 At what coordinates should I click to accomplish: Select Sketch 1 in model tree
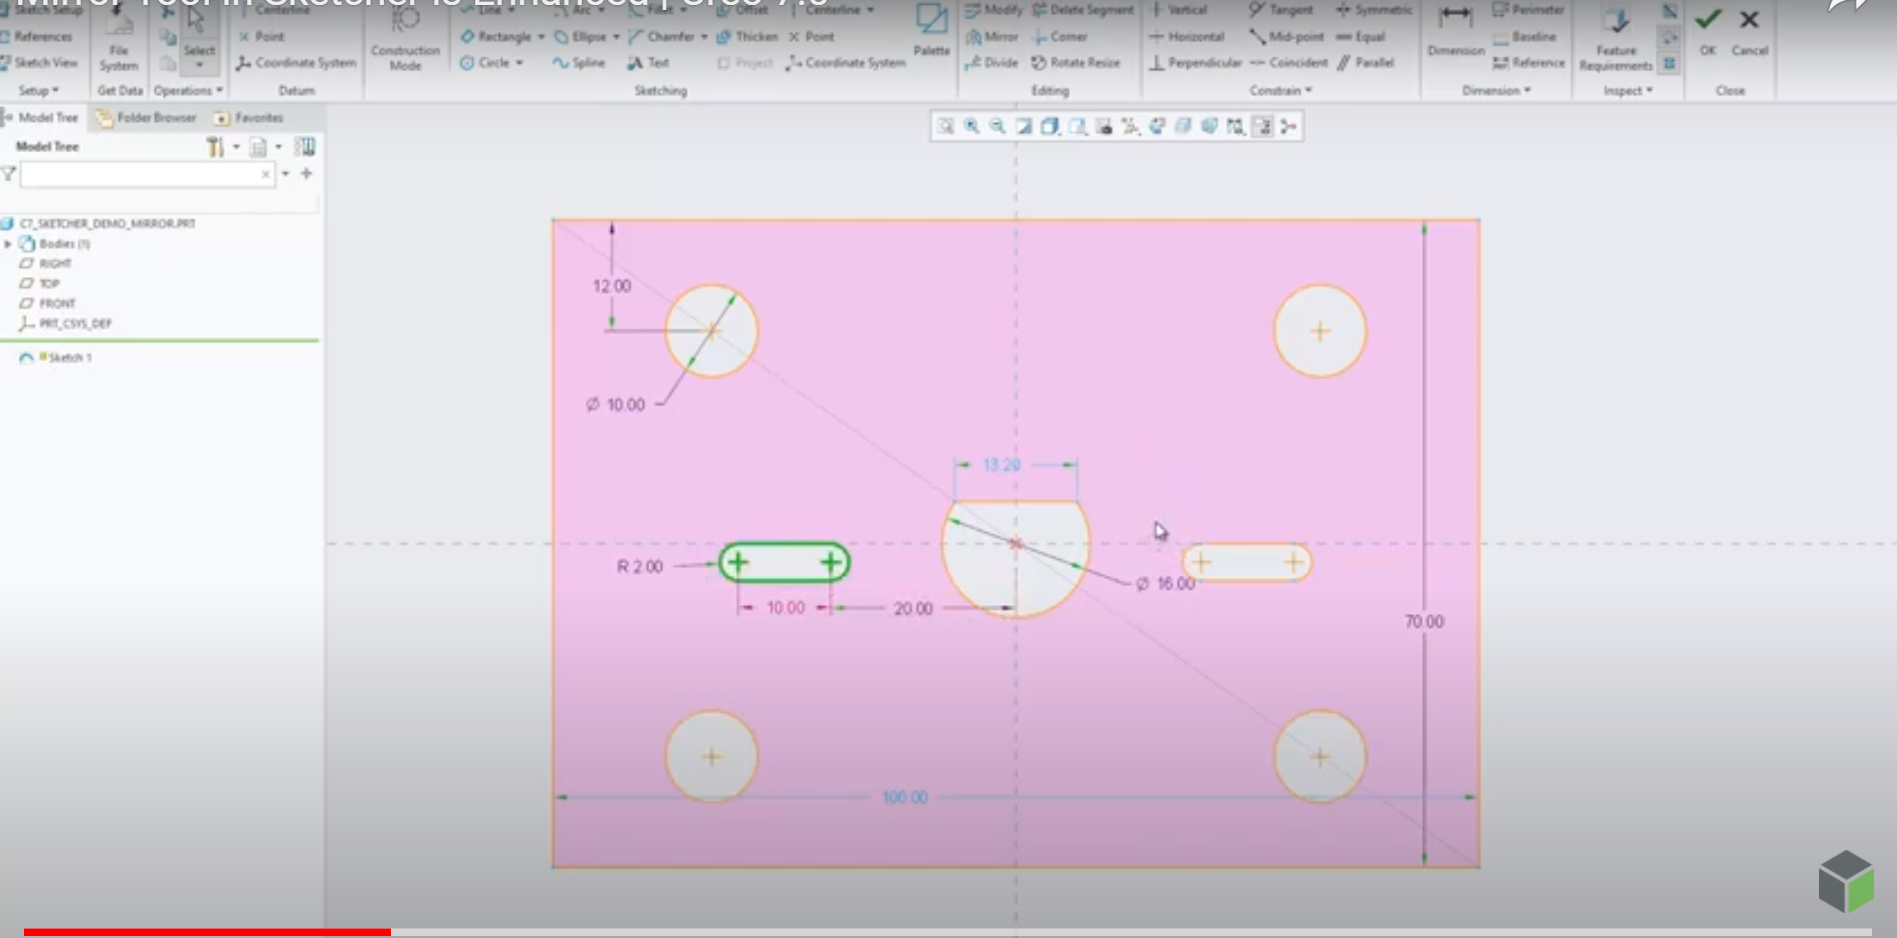68,357
